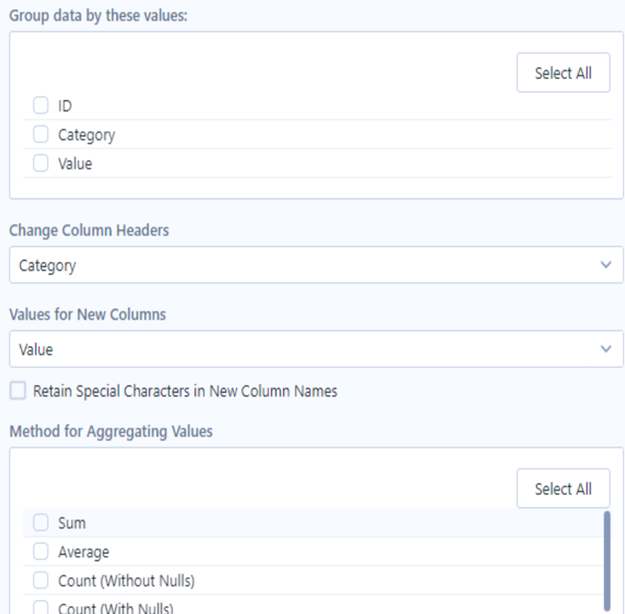This screenshot has width=625, height=614.
Task: Click chevron arrow of Value dropdown
Action: click(x=606, y=349)
